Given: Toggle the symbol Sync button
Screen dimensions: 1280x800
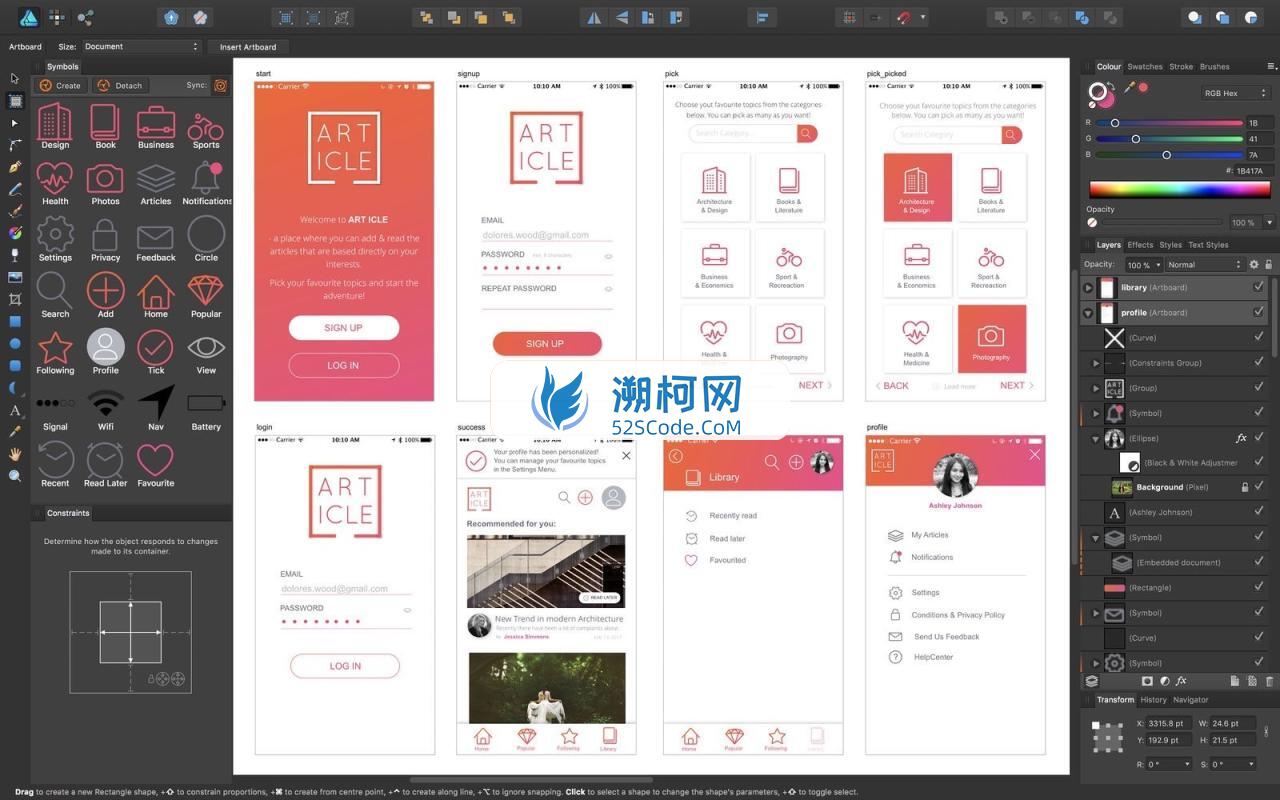Looking at the screenshot, I should point(221,86).
